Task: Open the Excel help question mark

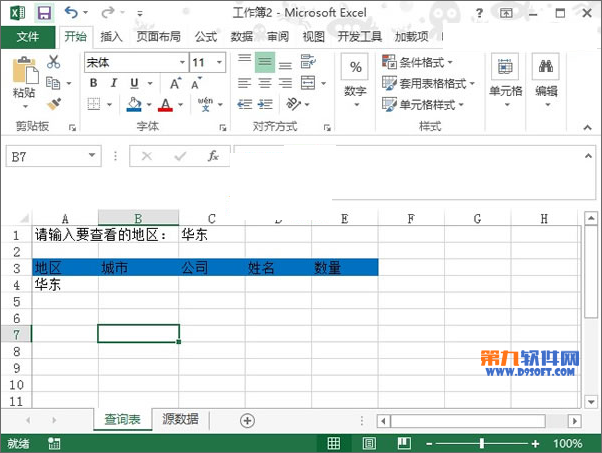Action: point(479,13)
